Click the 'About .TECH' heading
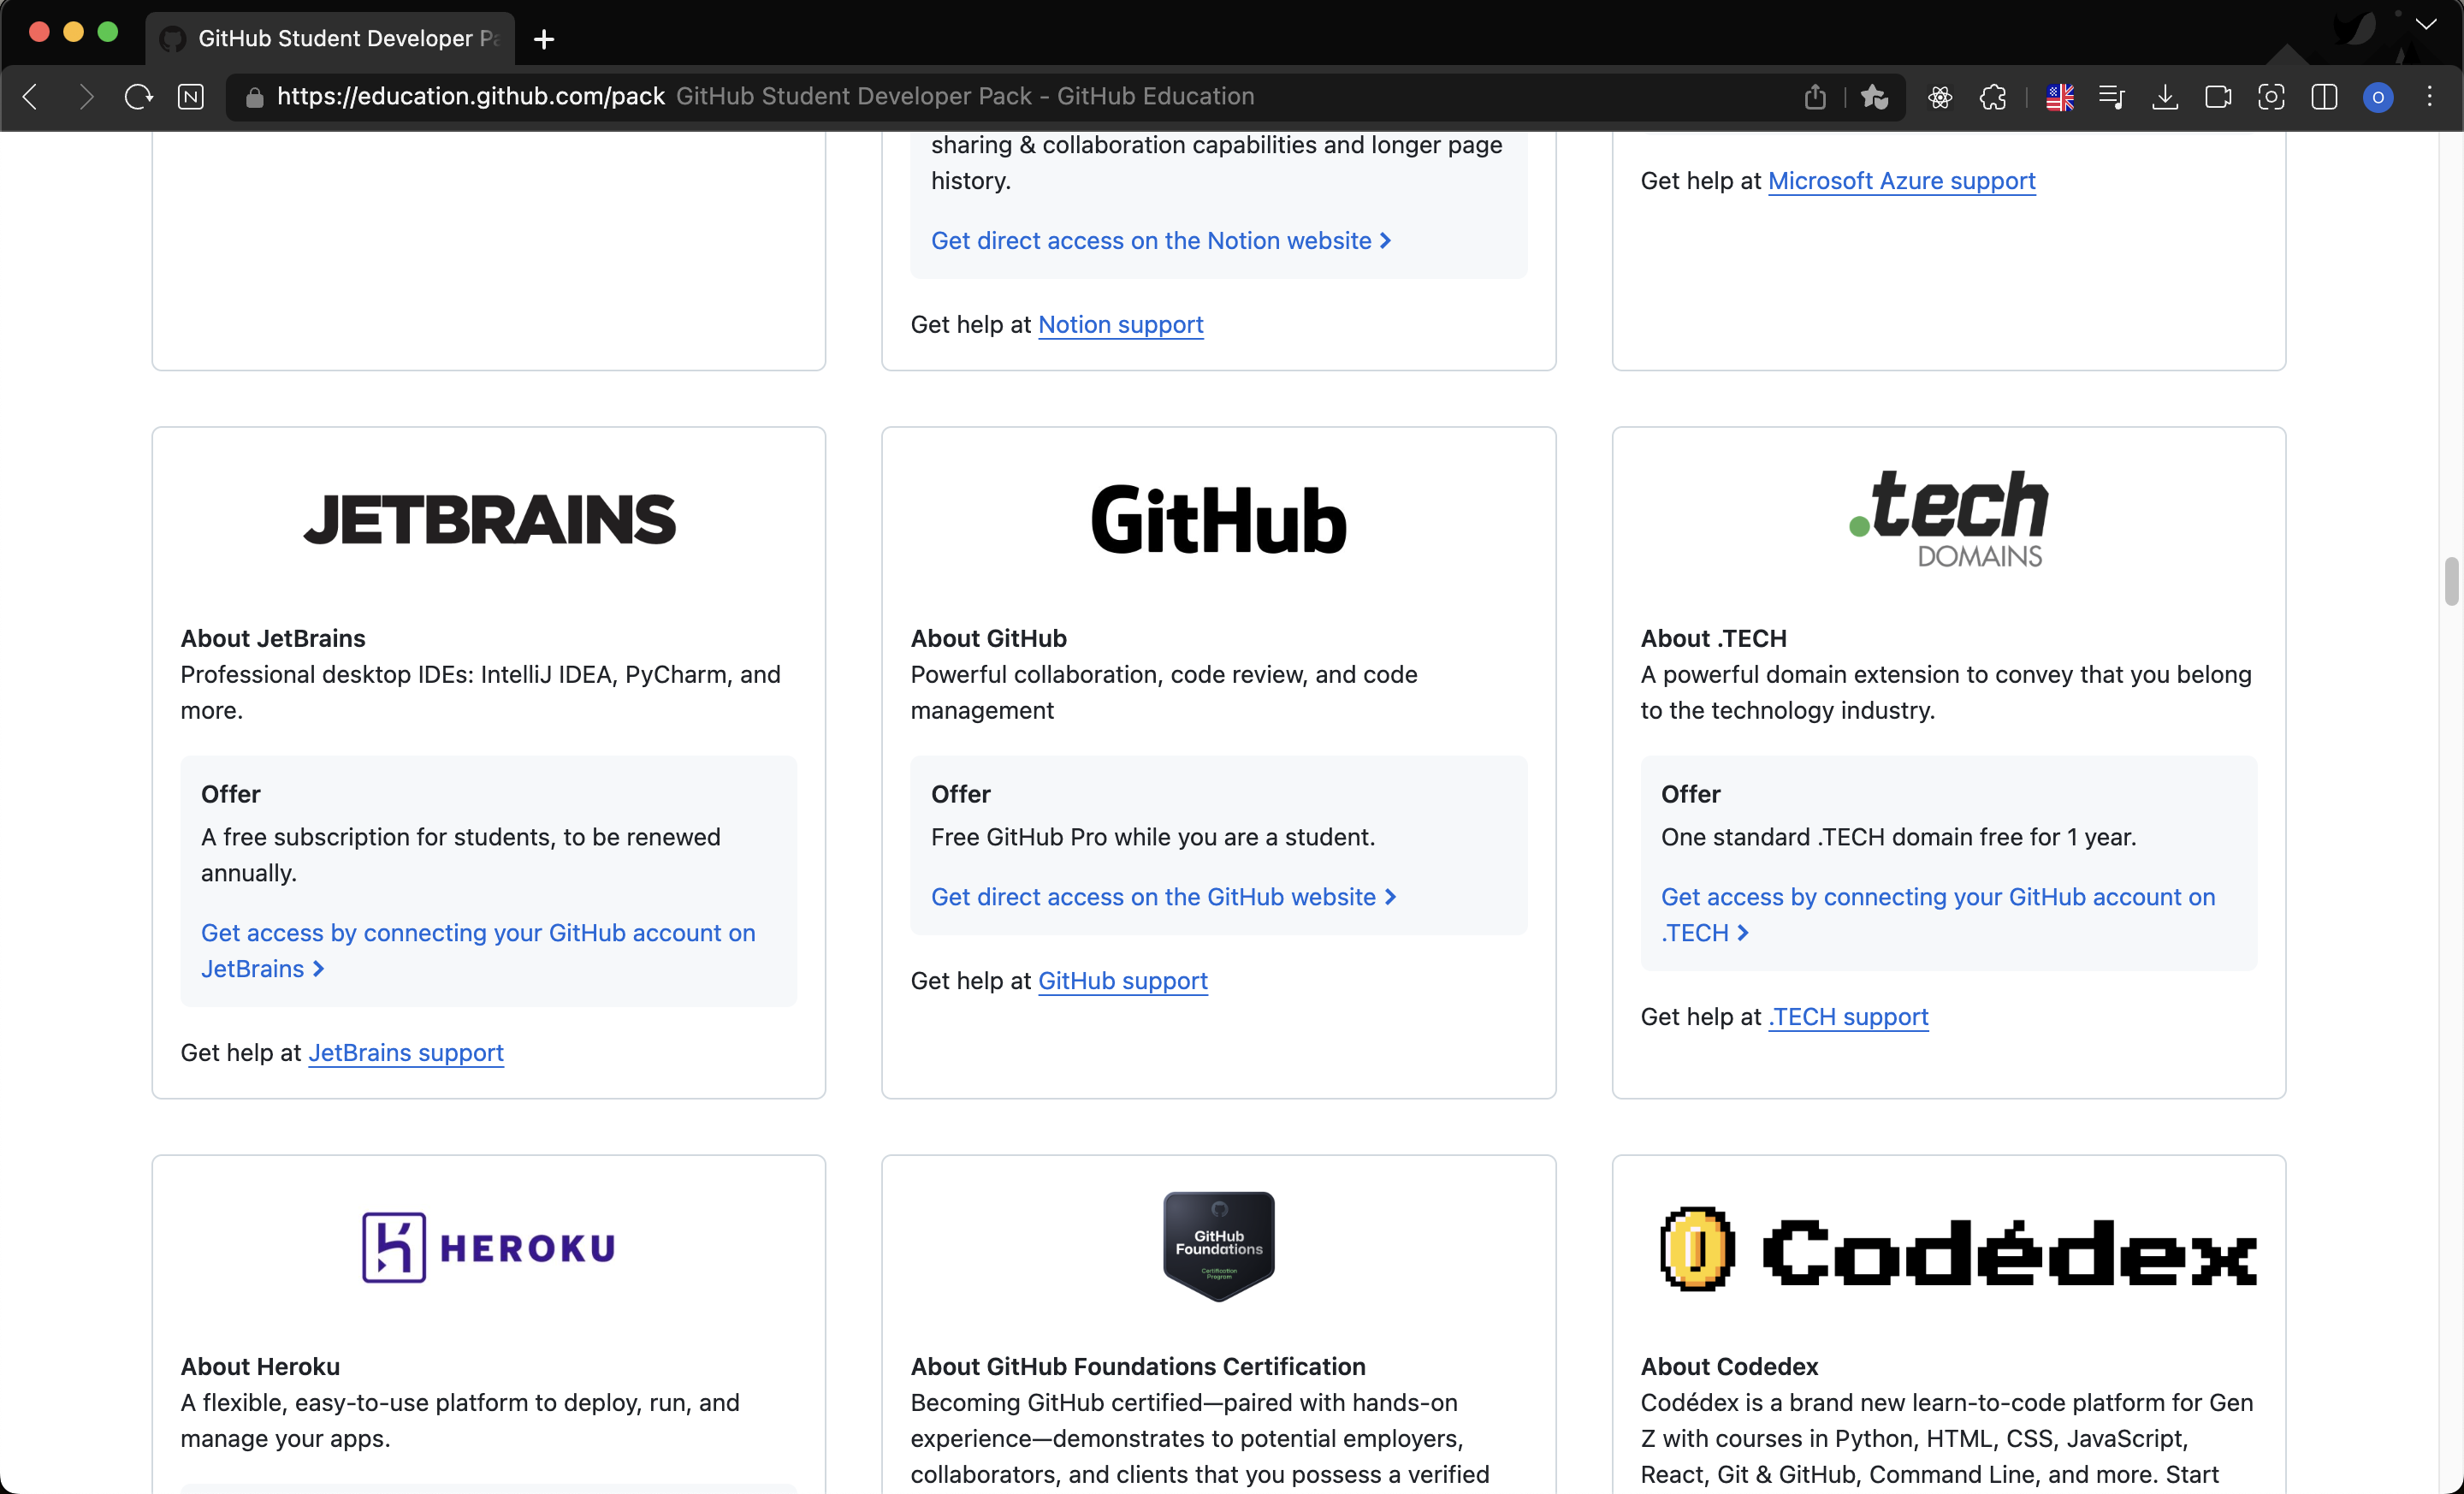Screen dimensions: 2464x1494 coord(1713,638)
